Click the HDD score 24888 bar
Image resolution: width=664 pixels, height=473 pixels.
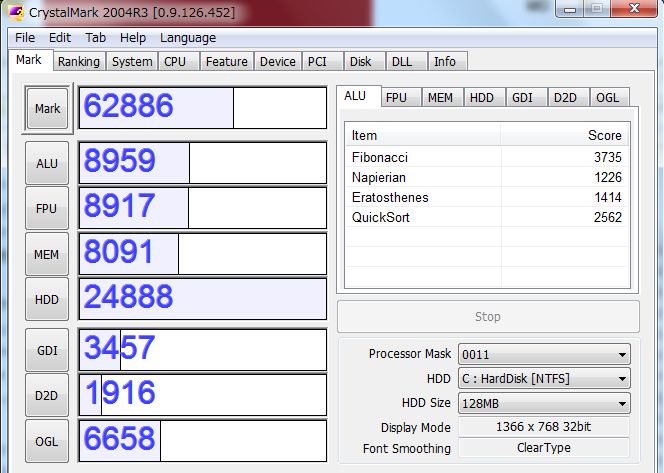(203, 299)
